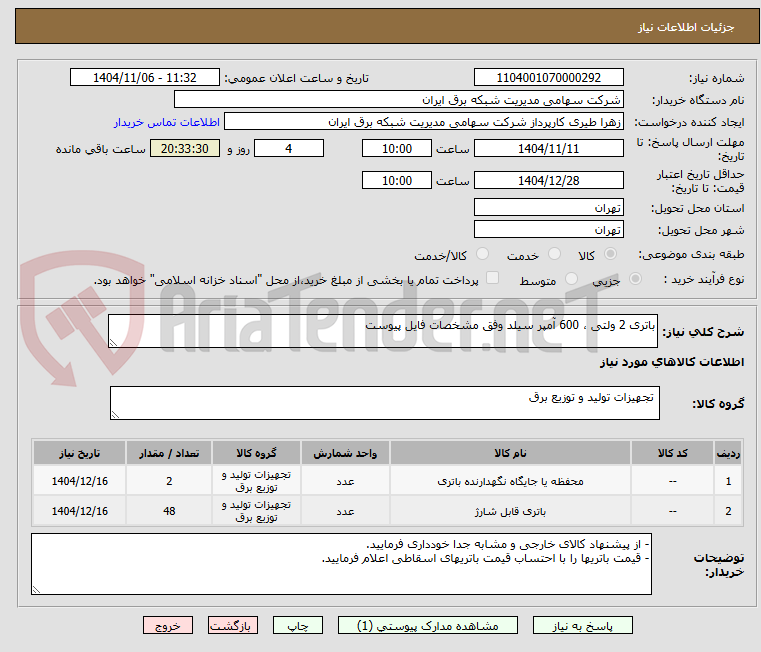Click the توضیحات خریدار notes text area

341,564
